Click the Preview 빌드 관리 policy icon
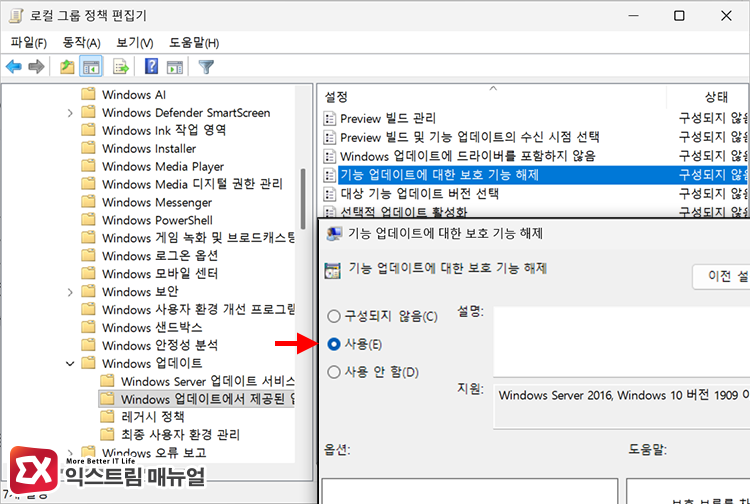The width and height of the screenshot is (750, 504). (x=330, y=118)
